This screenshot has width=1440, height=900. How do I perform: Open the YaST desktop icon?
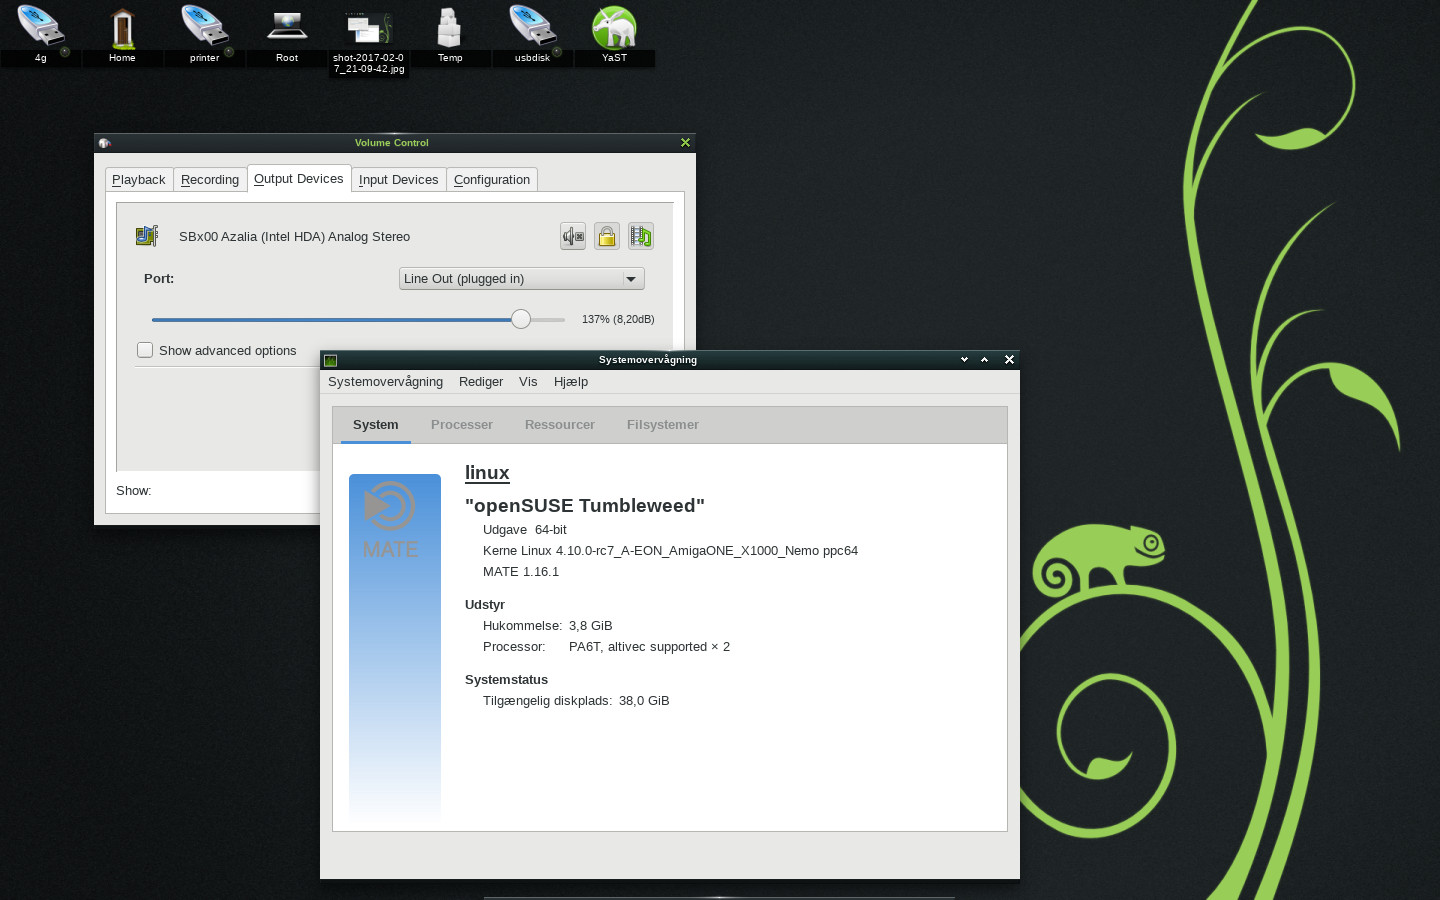point(614,30)
